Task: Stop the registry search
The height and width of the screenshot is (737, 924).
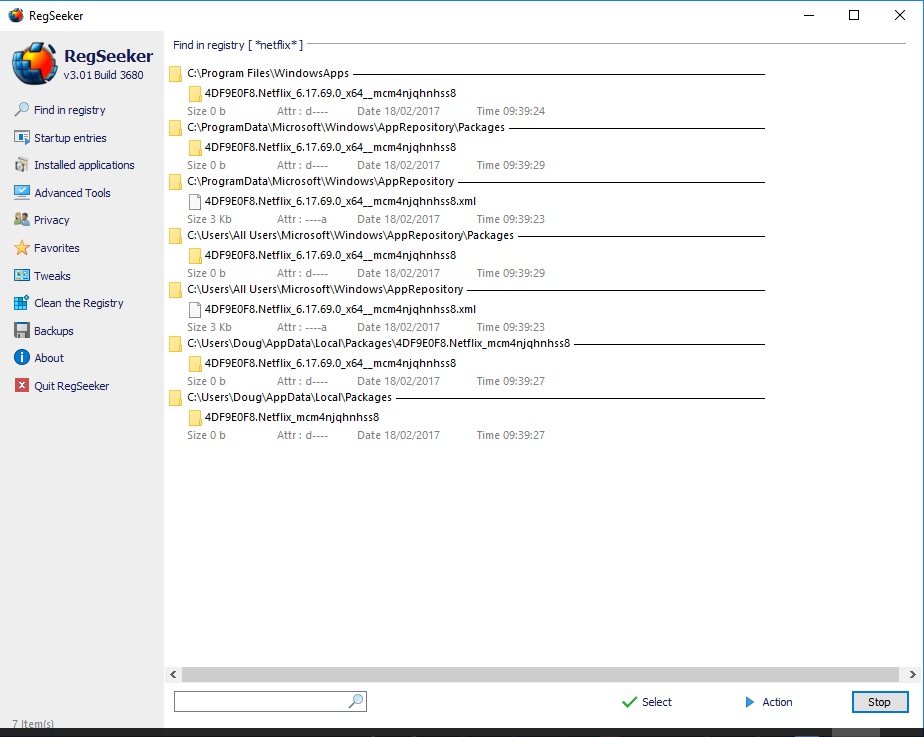Action: pyautogui.click(x=879, y=702)
